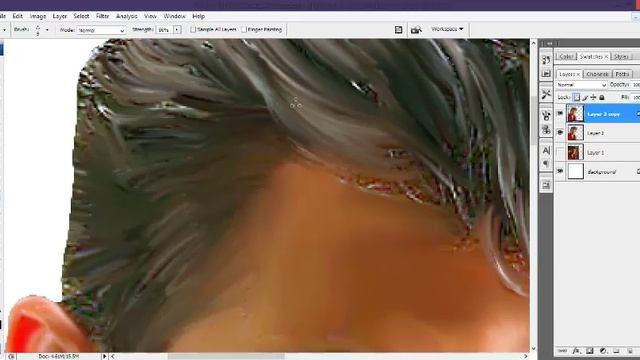Click the Strength value field
The image size is (640, 360).
click(164, 30)
